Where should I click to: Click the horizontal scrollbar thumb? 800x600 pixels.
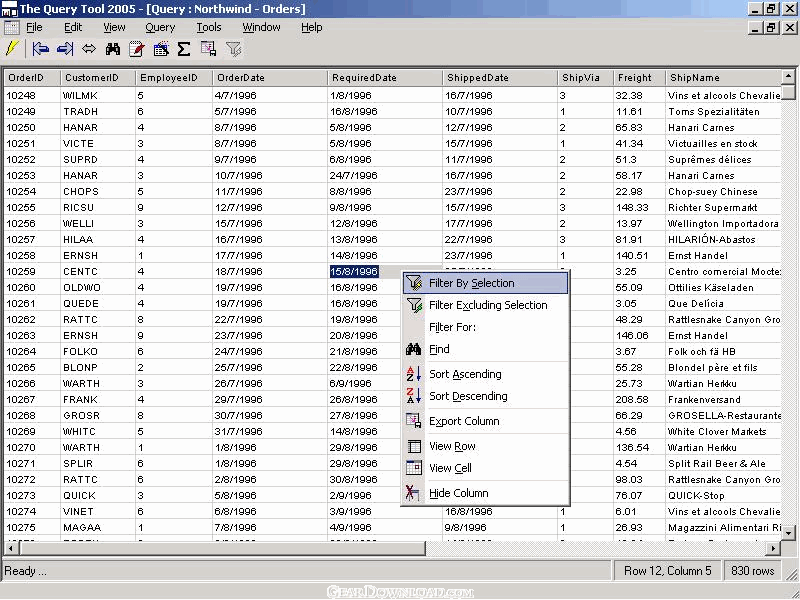222,548
